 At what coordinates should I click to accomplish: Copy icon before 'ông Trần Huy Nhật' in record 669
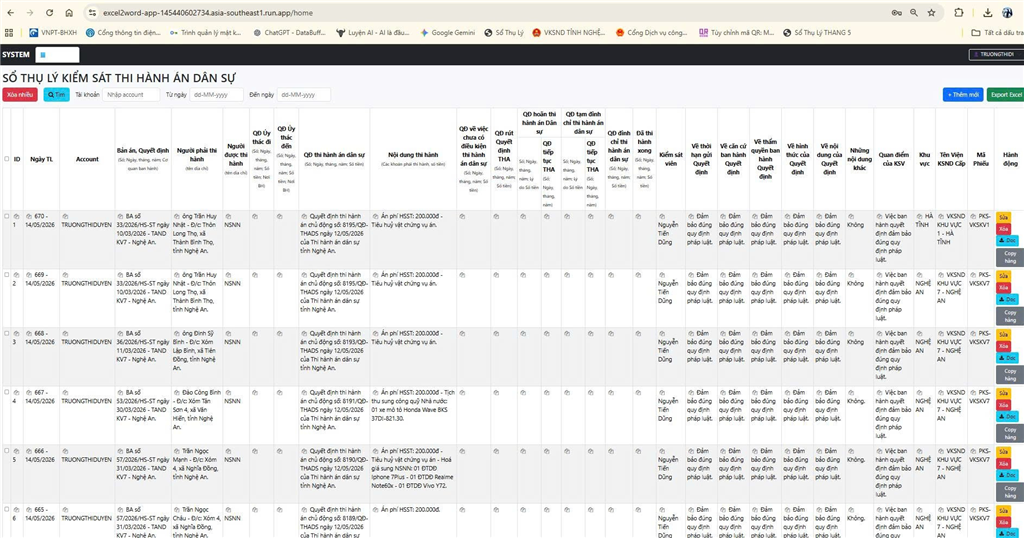tap(176, 275)
